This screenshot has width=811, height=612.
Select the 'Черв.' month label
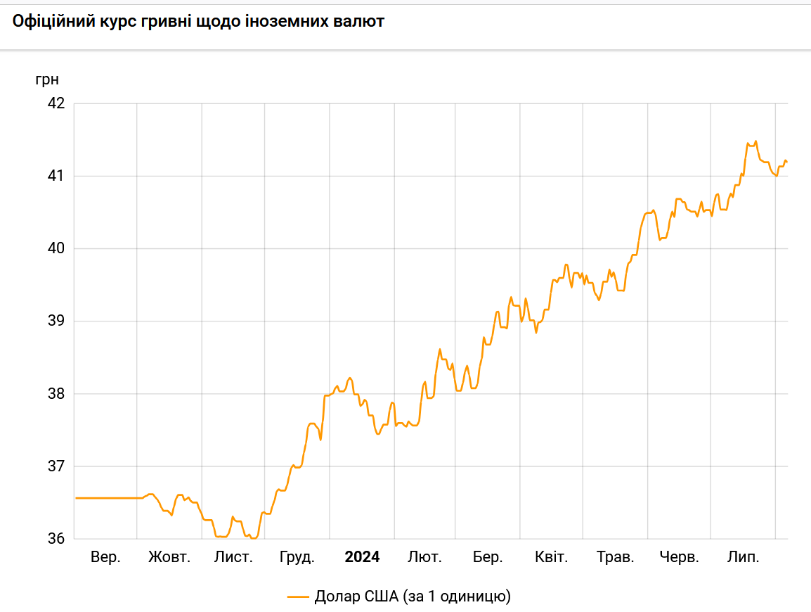(x=679, y=557)
